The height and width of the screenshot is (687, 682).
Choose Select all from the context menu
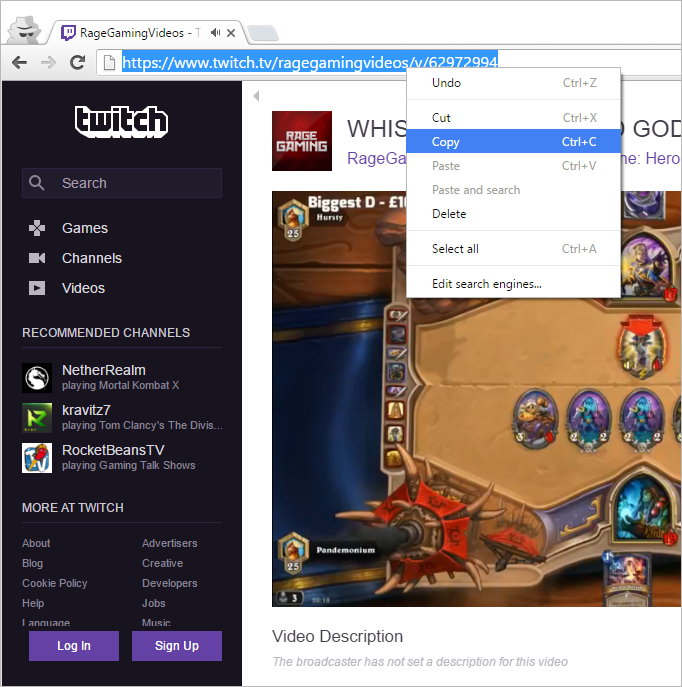coord(513,249)
